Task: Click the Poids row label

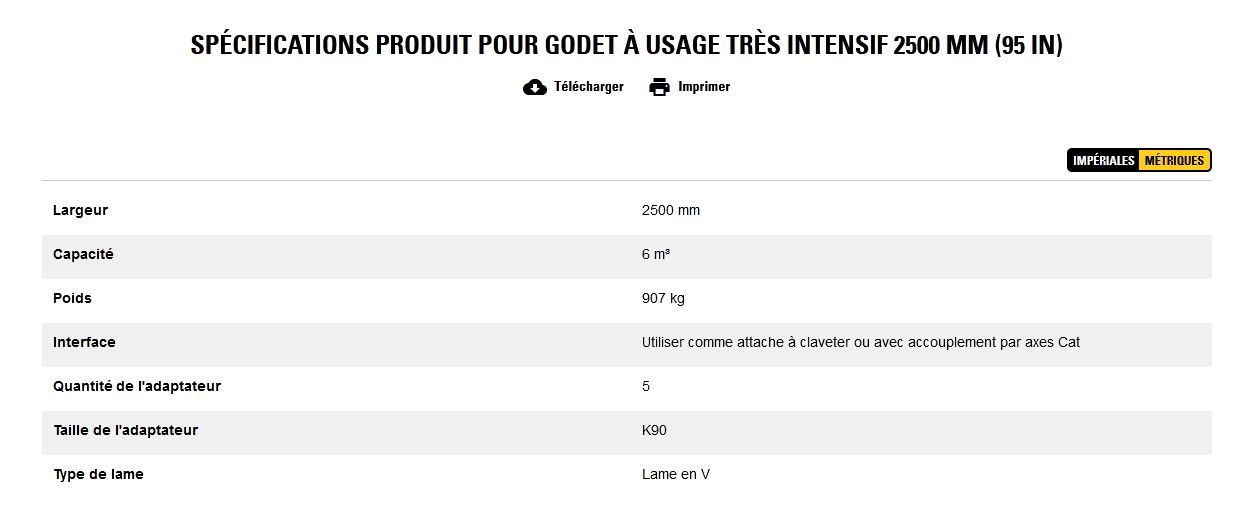Action: (x=72, y=299)
